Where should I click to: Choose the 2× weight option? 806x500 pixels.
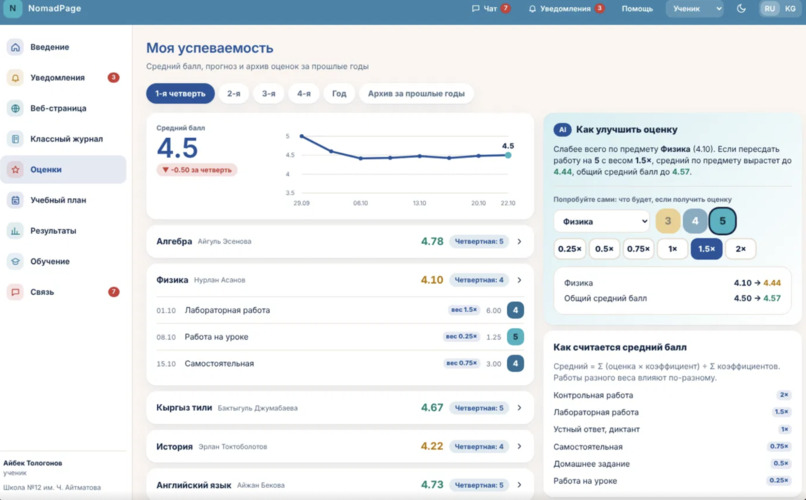pyautogui.click(x=740, y=249)
